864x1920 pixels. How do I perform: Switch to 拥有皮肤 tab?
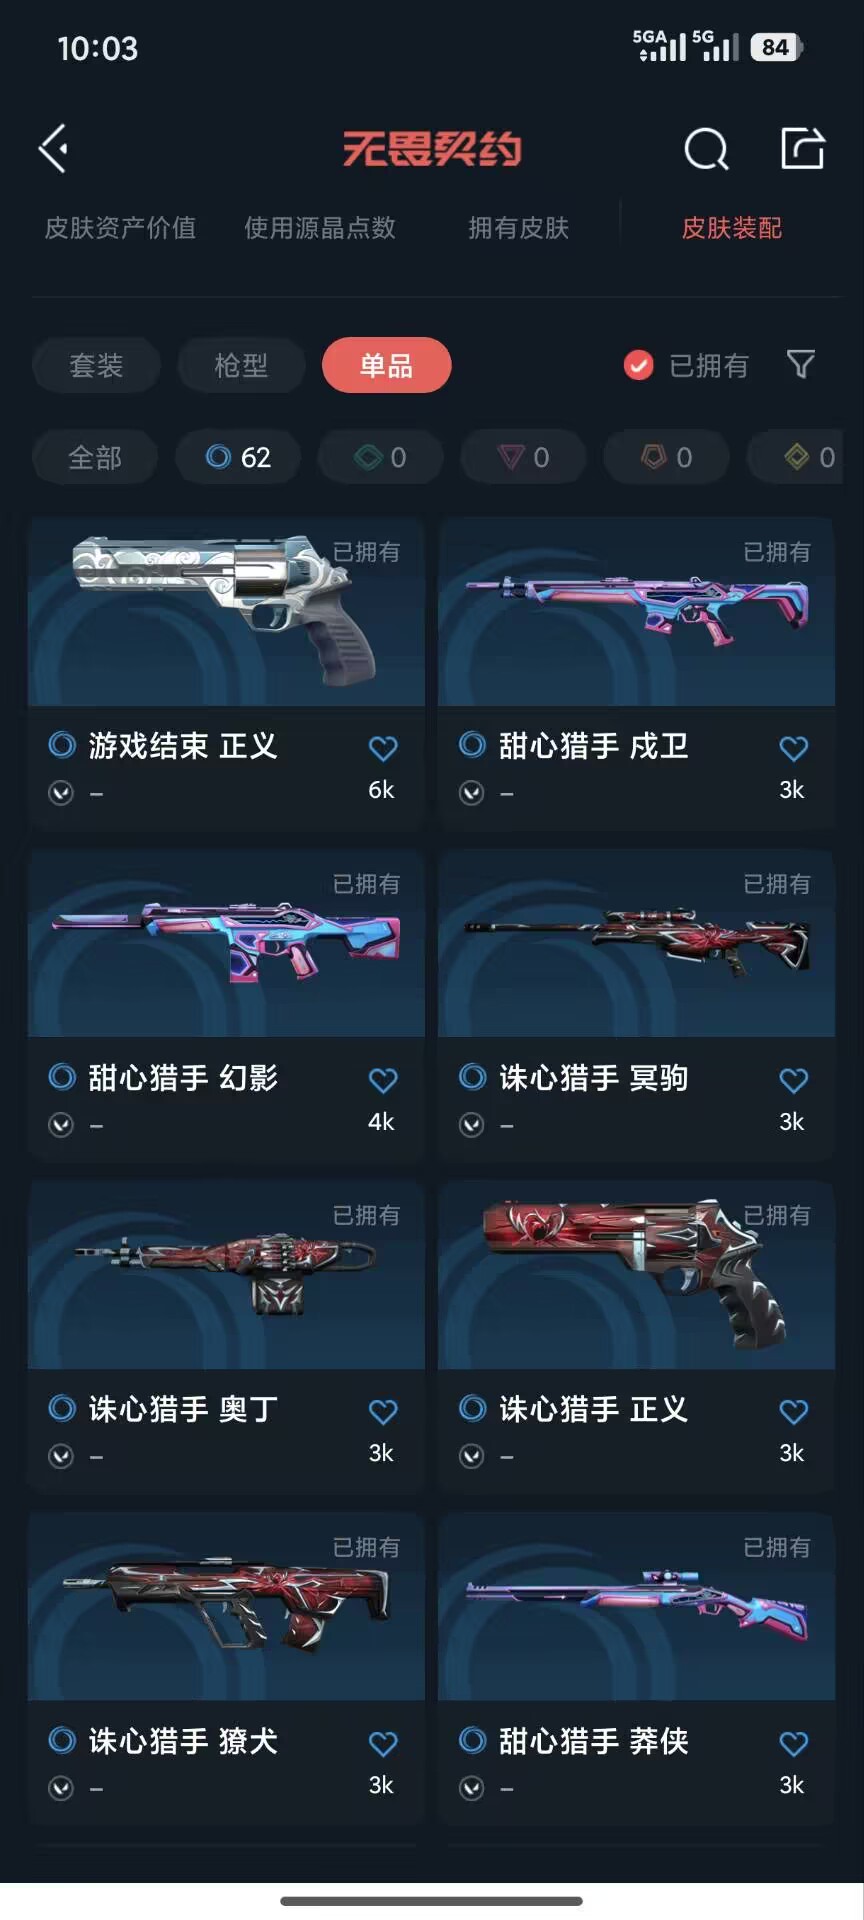518,228
